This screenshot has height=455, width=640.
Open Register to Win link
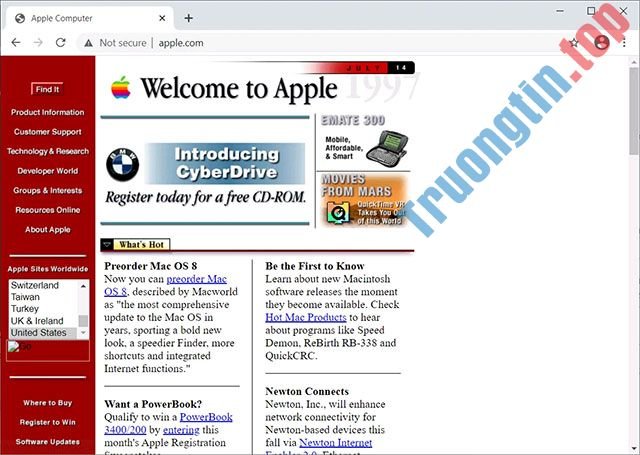(48, 422)
